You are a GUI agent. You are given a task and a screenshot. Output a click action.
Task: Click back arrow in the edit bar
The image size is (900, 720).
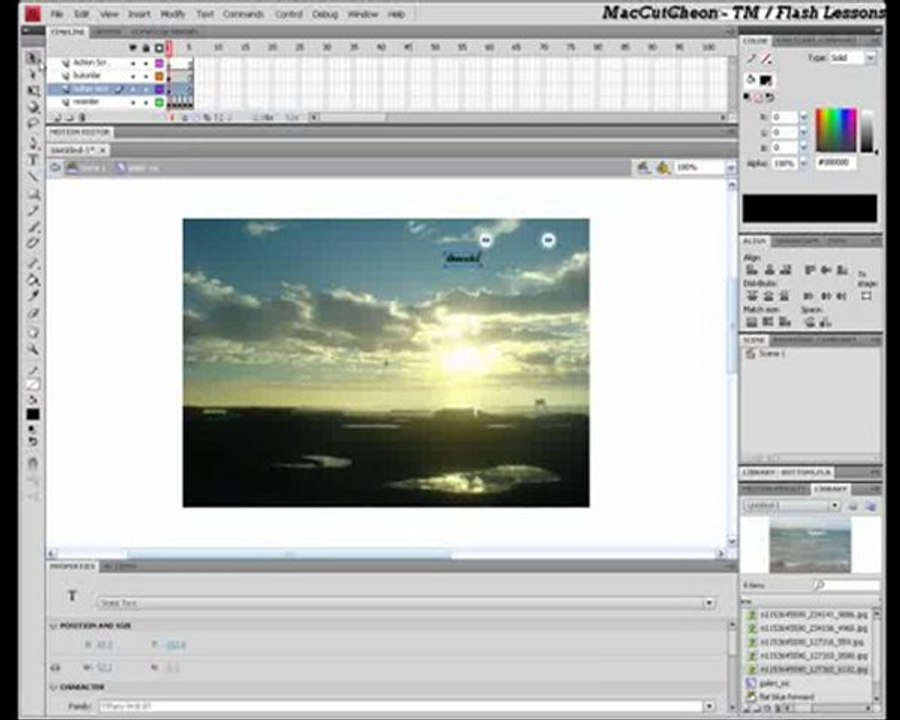point(55,168)
